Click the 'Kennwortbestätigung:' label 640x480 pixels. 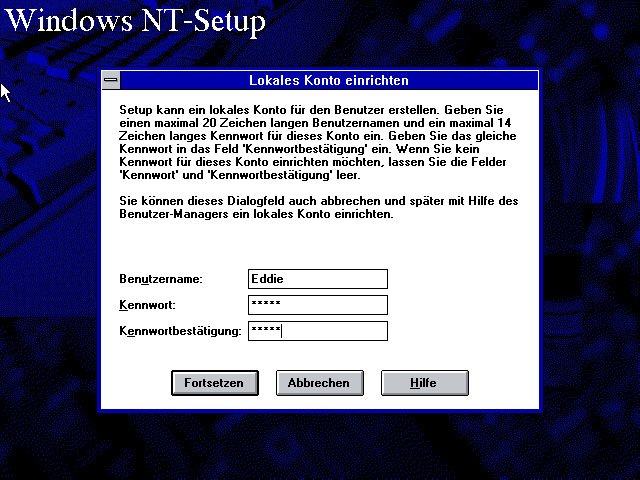coord(180,331)
